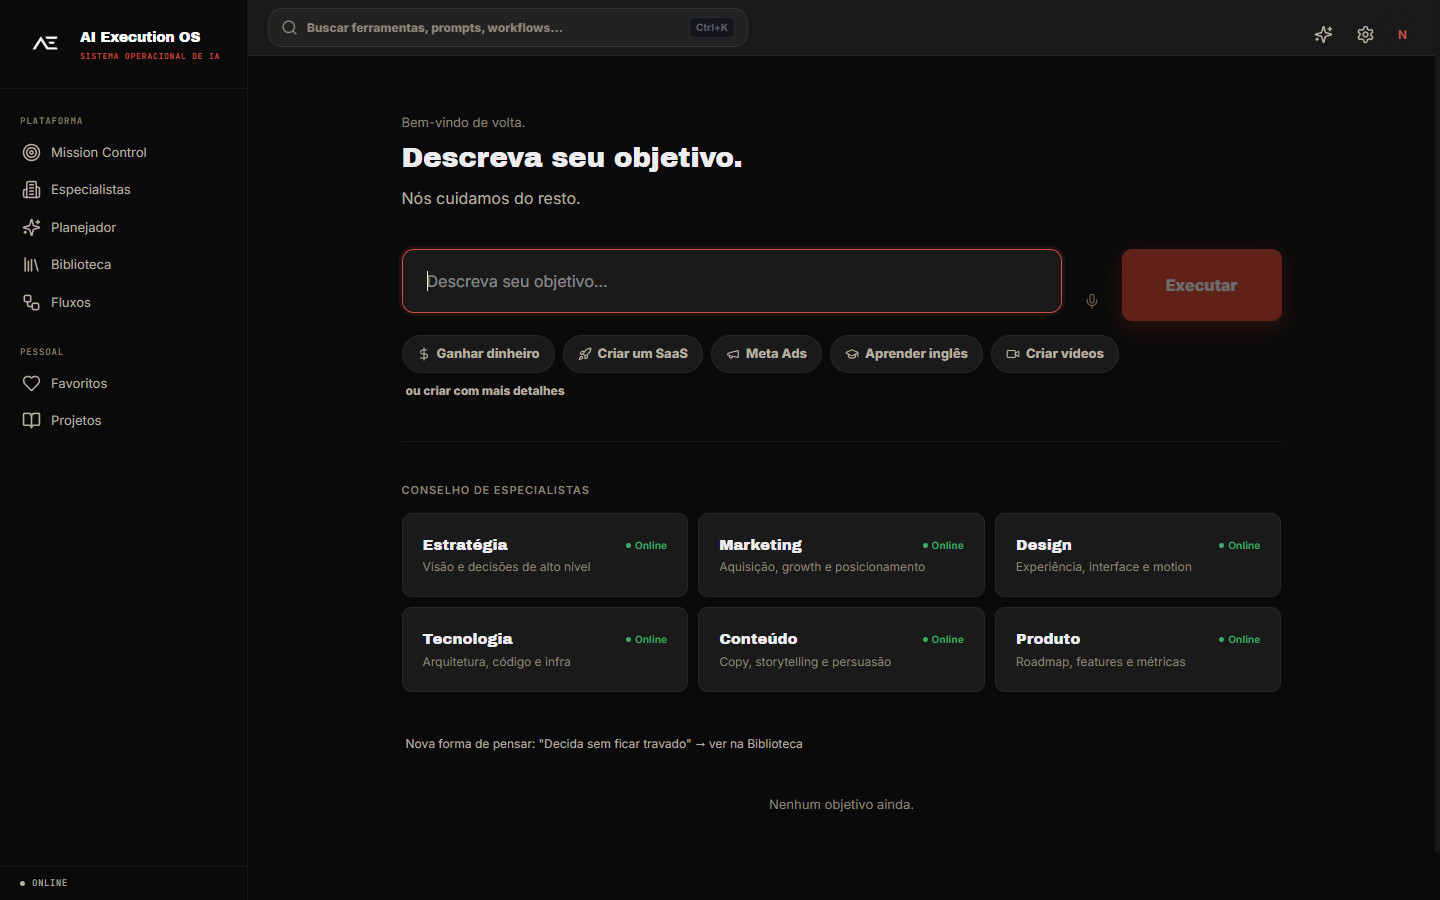This screenshot has width=1440, height=900.
Task: Open the Estratégia specialist card
Action: (x=545, y=555)
